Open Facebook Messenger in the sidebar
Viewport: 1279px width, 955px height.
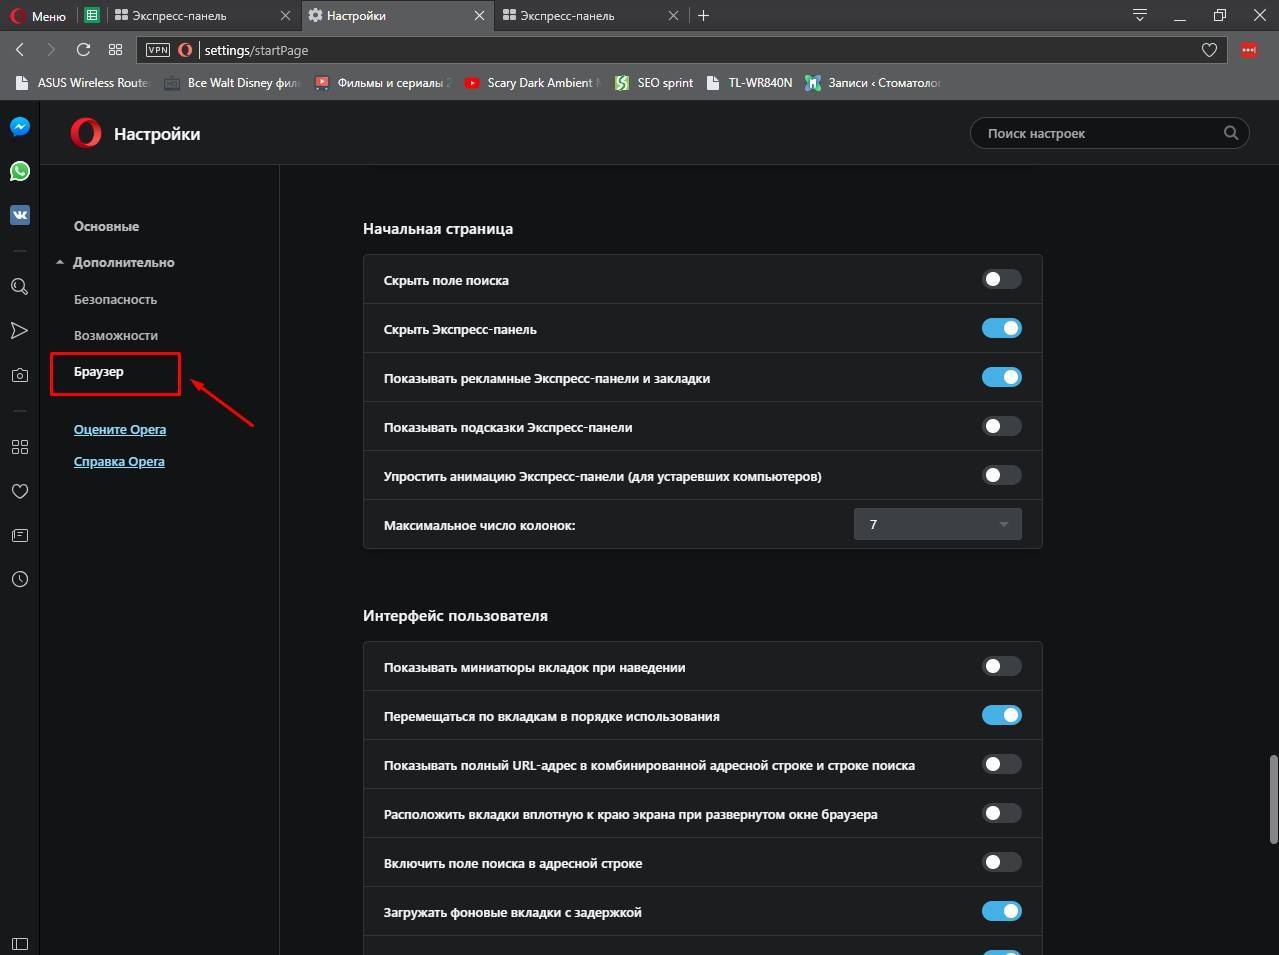(20, 127)
